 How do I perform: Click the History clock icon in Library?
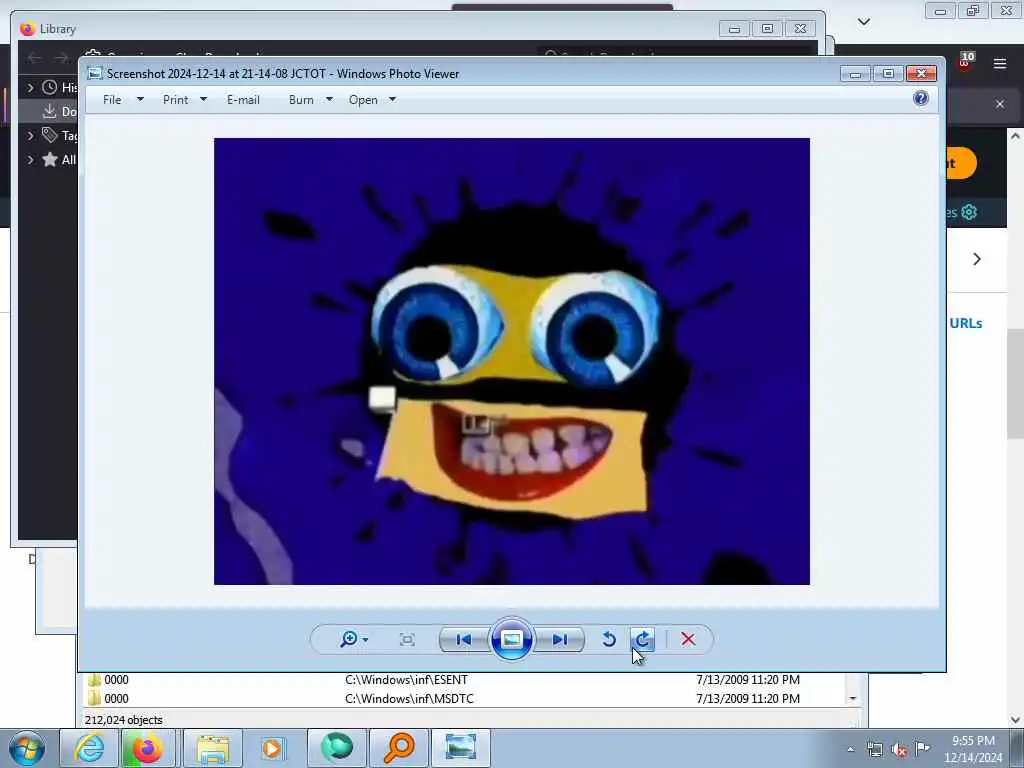[x=50, y=87]
